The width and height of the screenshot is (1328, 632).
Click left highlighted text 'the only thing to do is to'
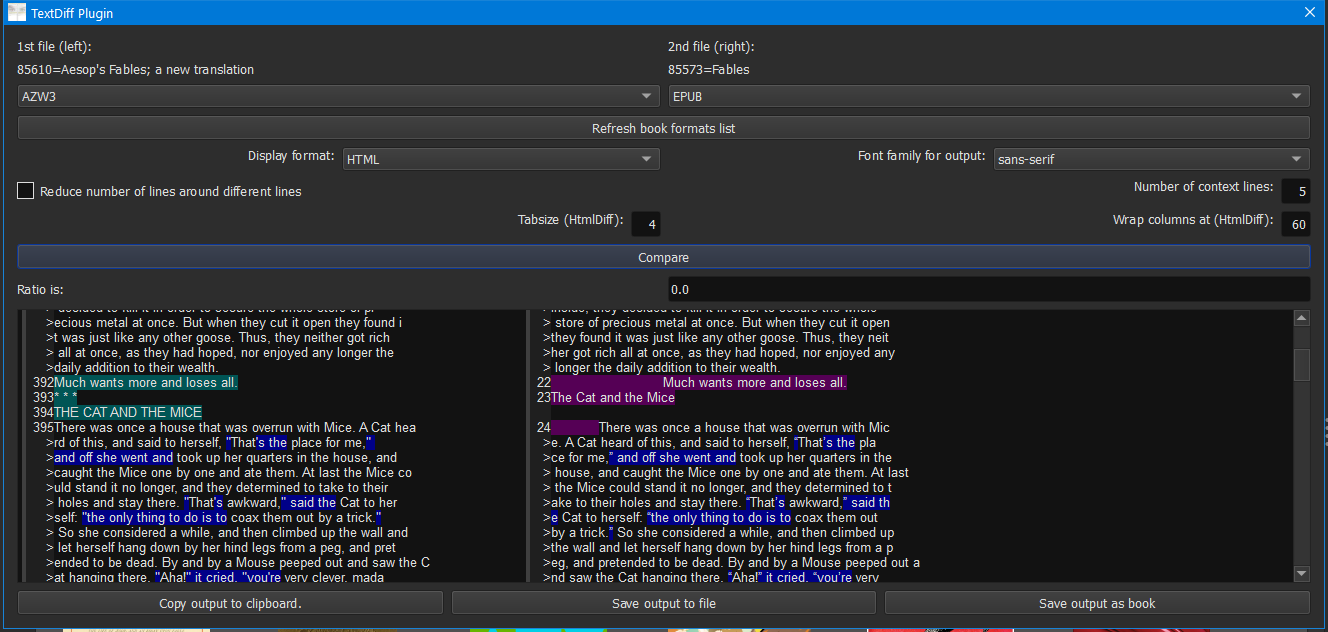coord(155,517)
